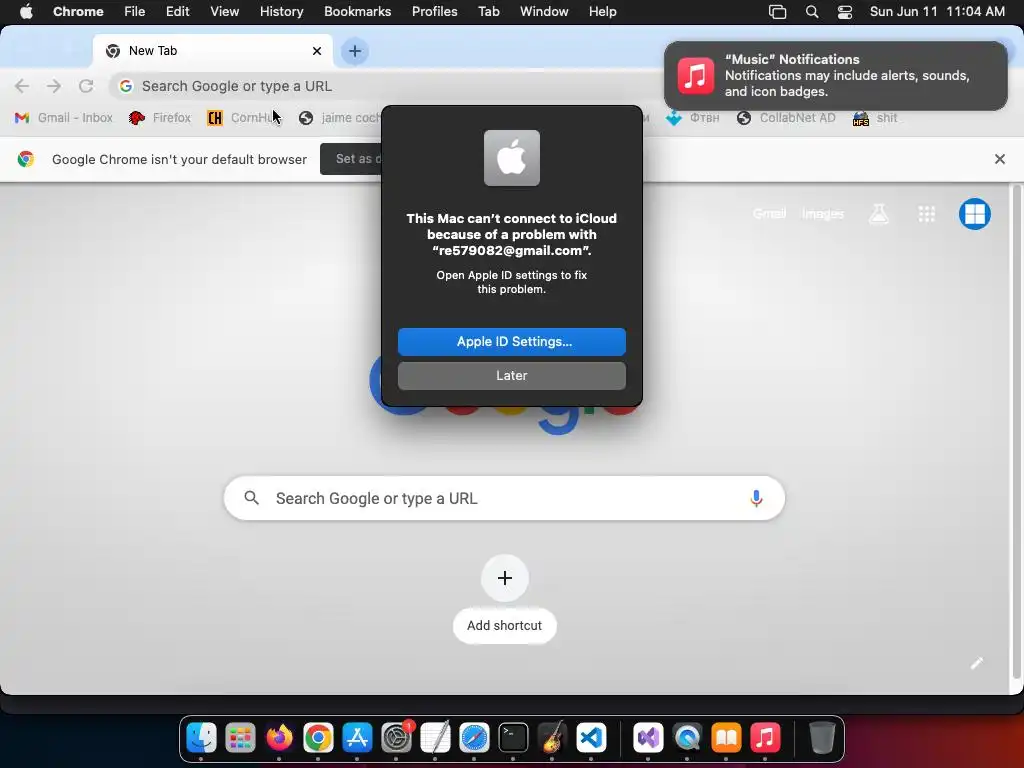Dismiss the default browser infobar
The width and height of the screenshot is (1024, 768).
[x=999, y=159]
